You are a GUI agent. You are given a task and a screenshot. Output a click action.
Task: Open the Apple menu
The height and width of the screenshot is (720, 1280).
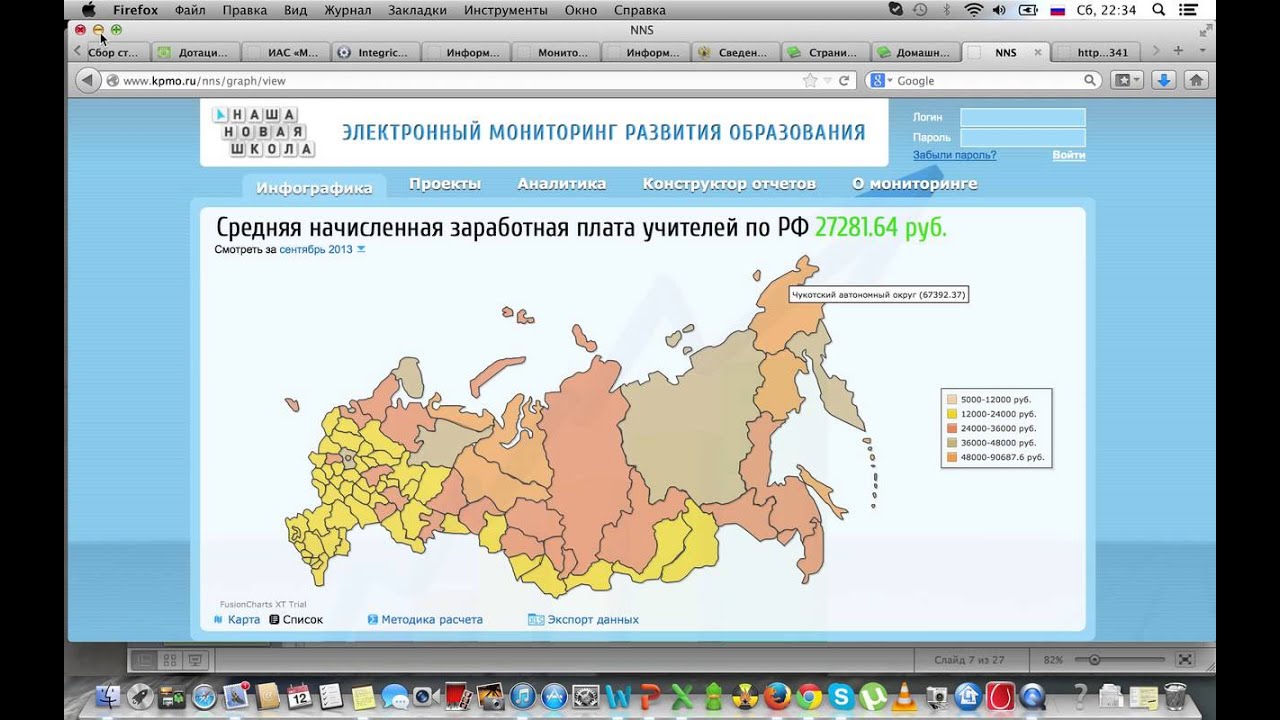click(x=88, y=10)
